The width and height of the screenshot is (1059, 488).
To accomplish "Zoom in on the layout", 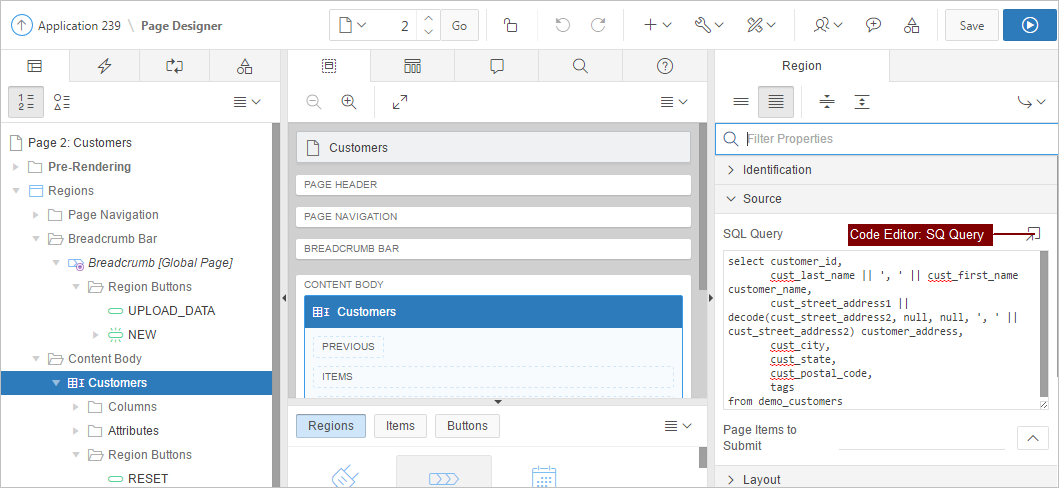I will pos(349,101).
